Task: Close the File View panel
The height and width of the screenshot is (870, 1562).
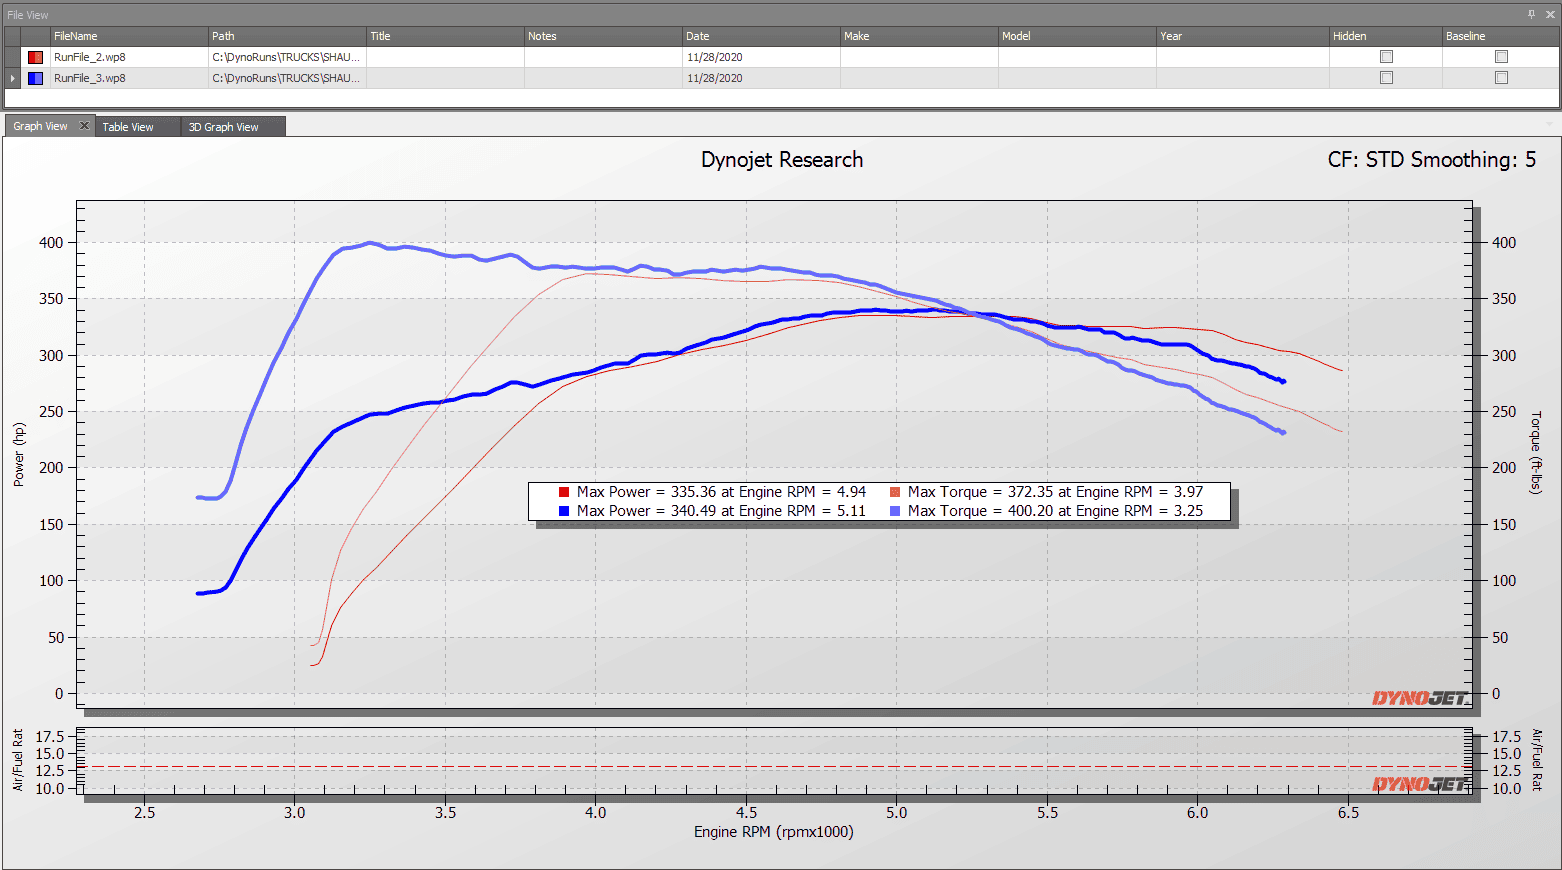Action: 1550,14
